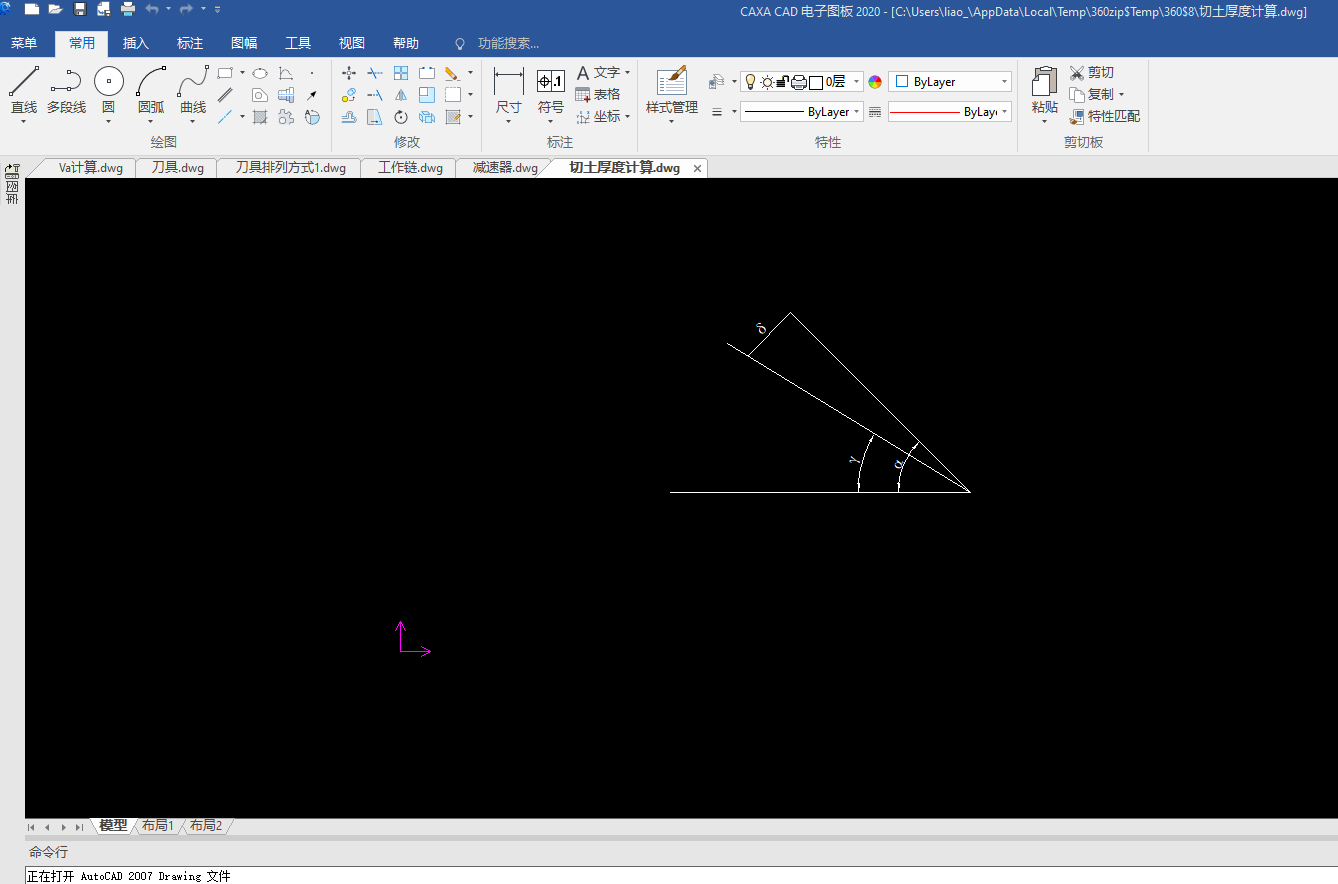Click the 剪切 cut button
Viewport: 1338px width, 884px height.
coord(1091,73)
